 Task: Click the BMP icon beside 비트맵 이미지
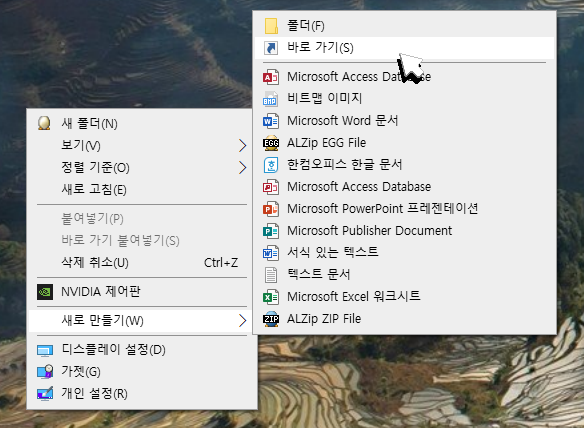[x=270, y=99]
